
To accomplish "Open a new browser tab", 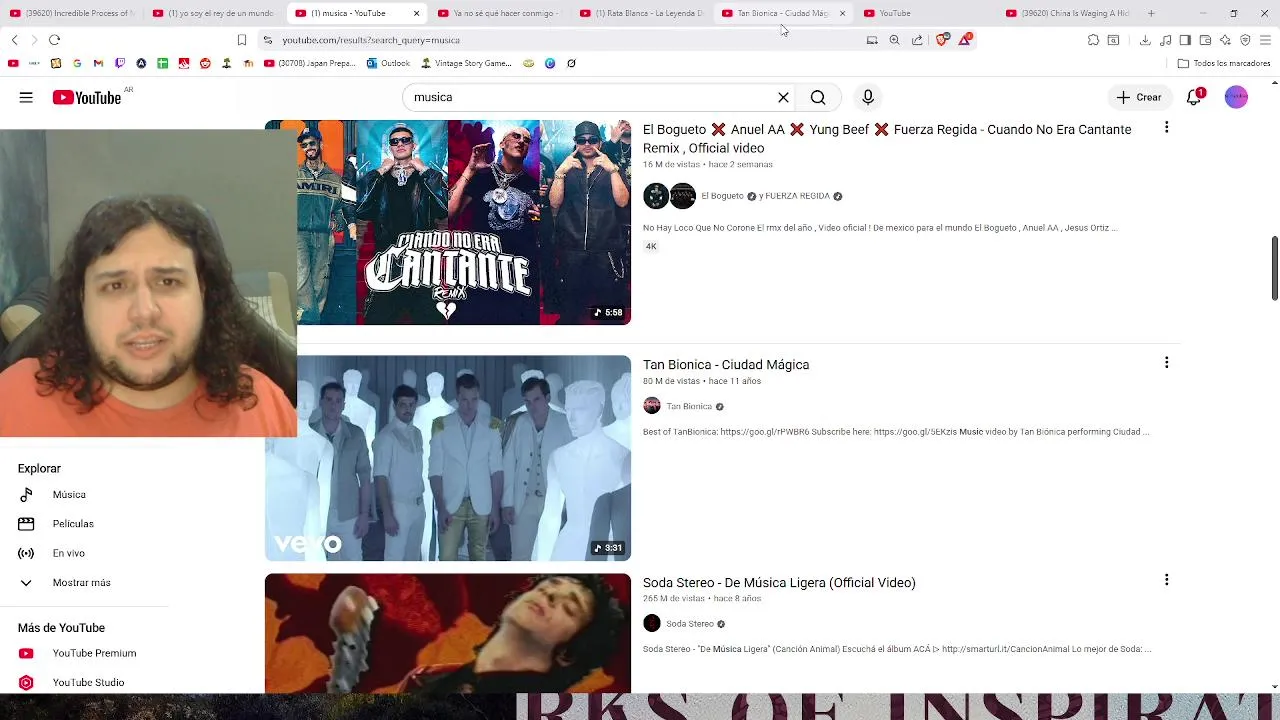I will click(1151, 13).
